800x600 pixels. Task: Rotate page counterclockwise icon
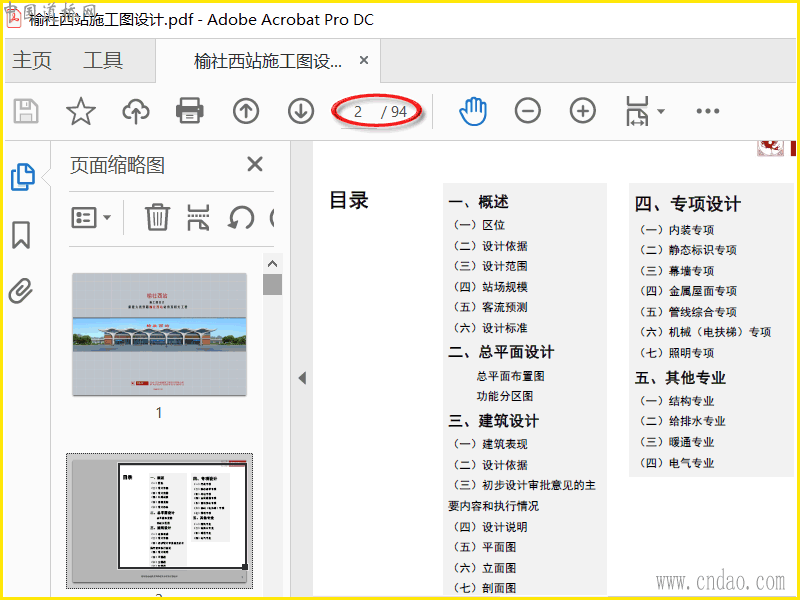pos(240,217)
